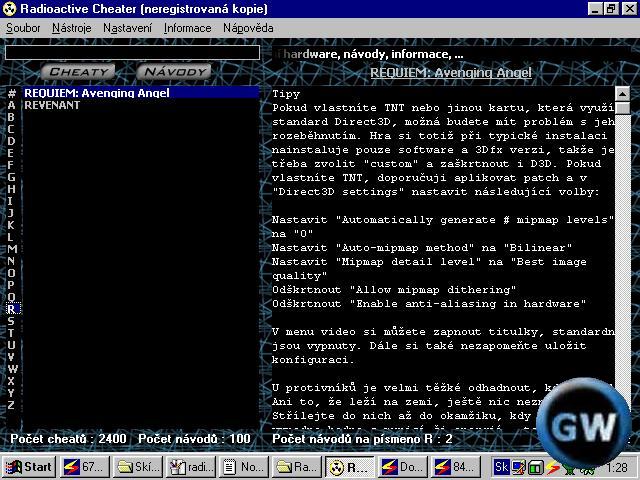Click the display settings tray icon
This screenshot has width=640, height=480.
click(x=519, y=466)
